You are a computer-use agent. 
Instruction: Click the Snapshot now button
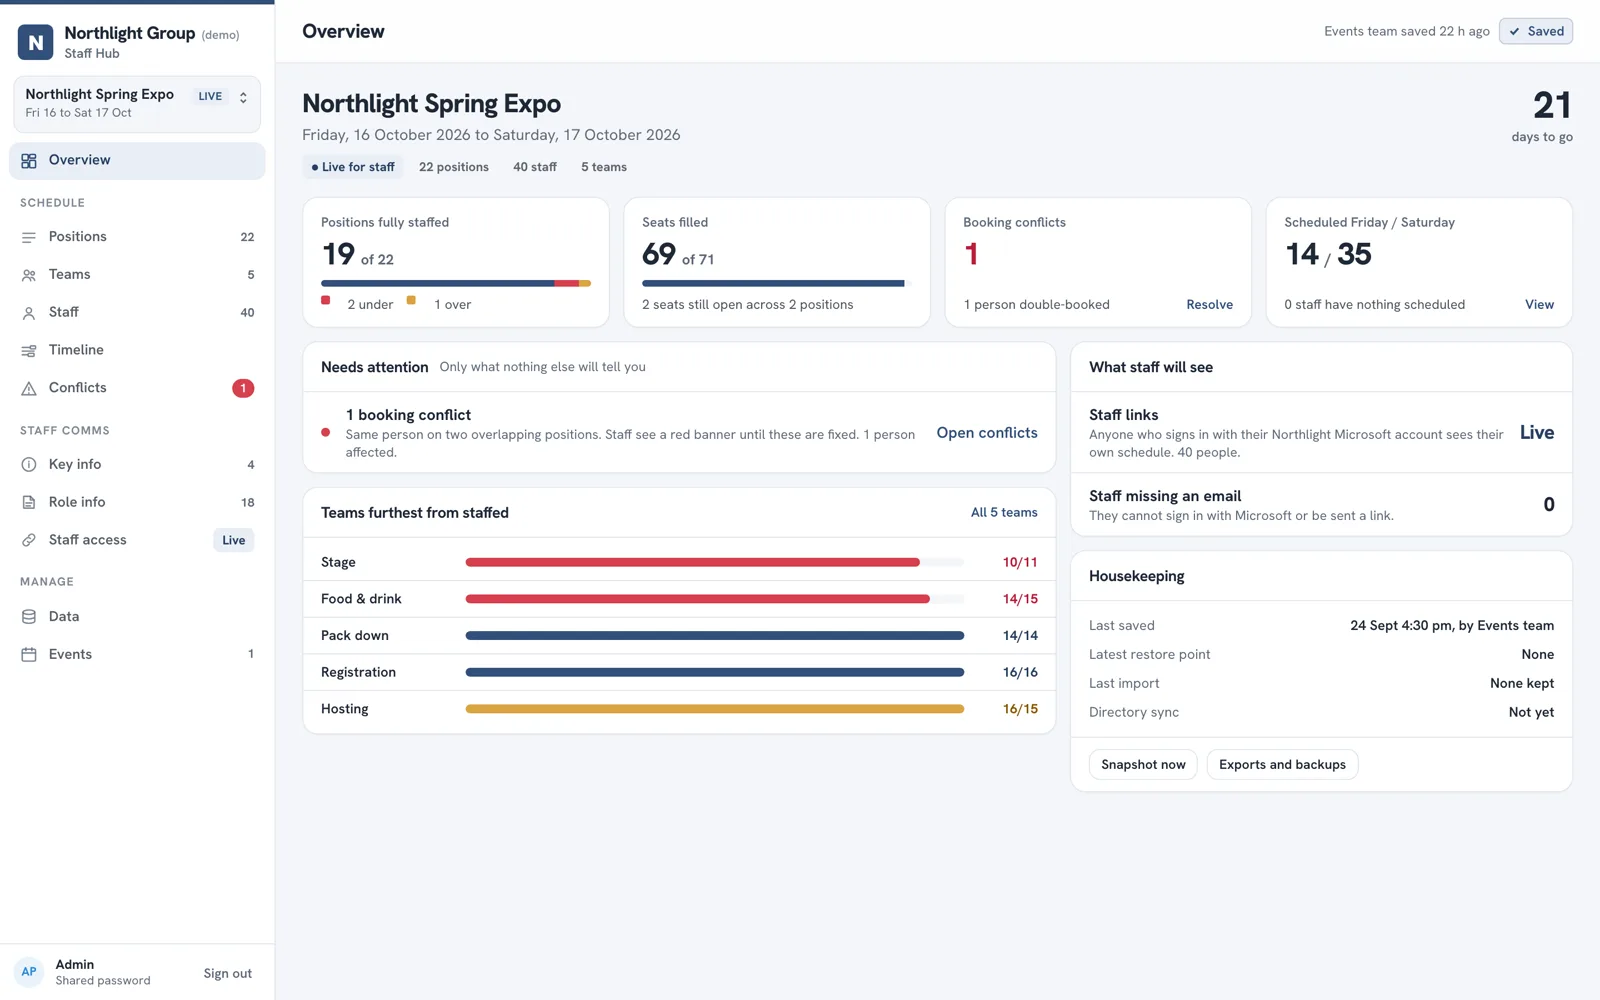[x=1143, y=765]
